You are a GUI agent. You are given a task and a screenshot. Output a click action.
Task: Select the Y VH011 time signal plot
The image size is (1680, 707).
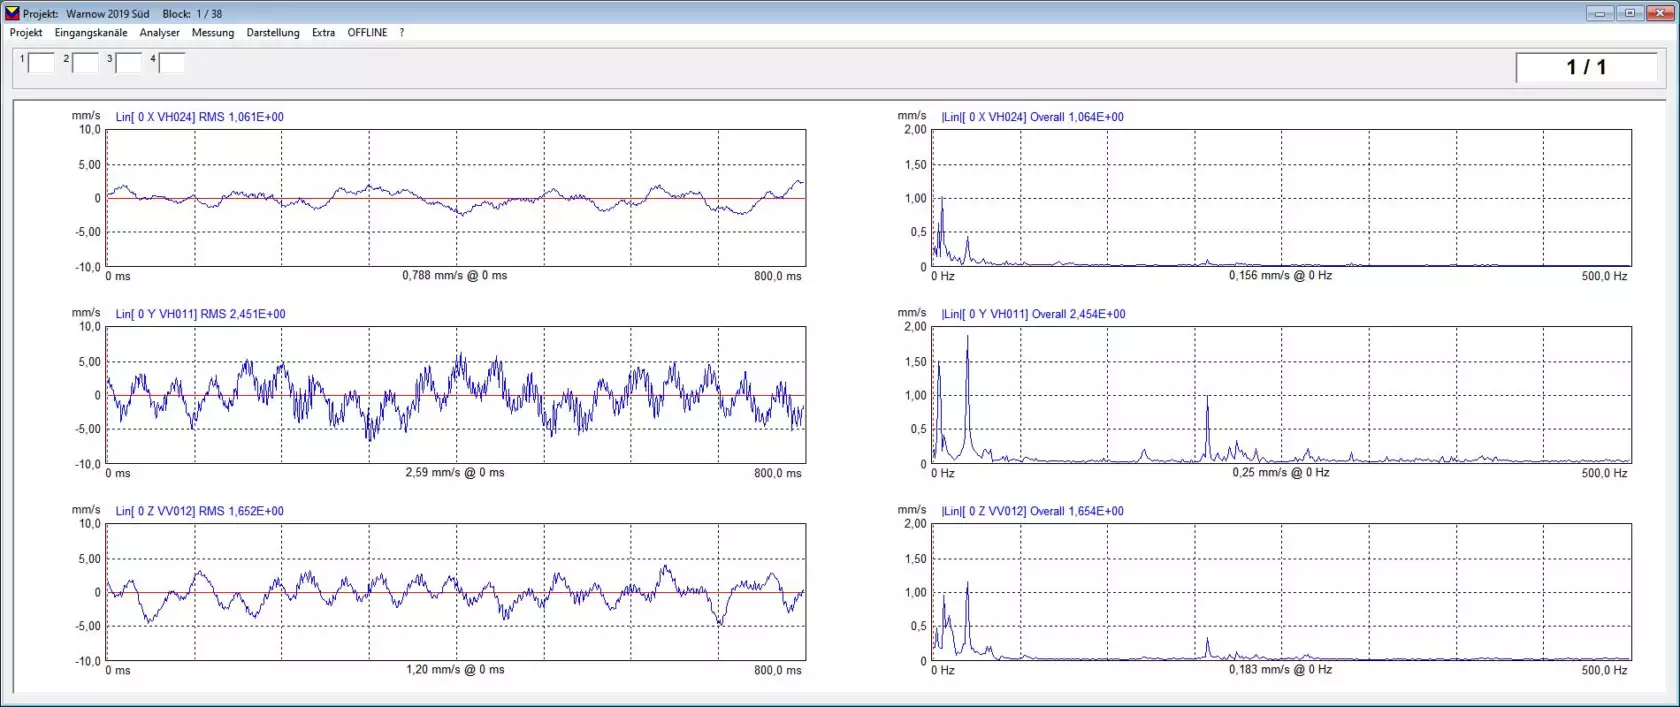point(456,395)
